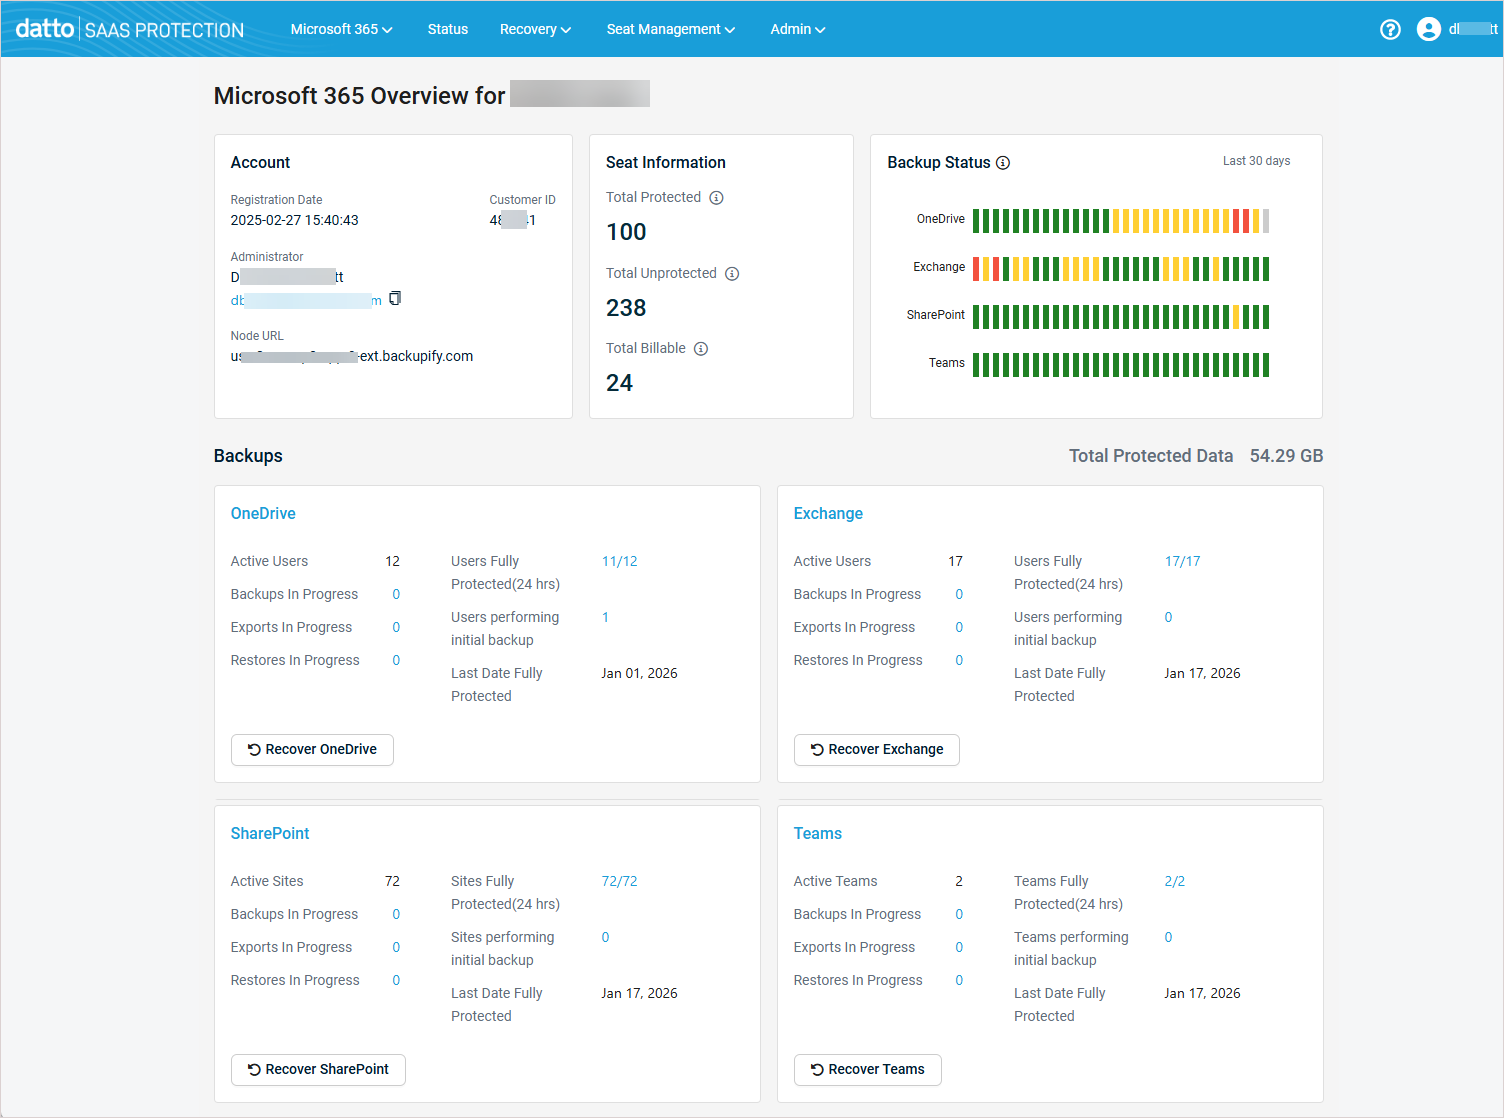Click info icon beside Total Unprotected
The width and height of the screenshot is (1504, 1118).
[732, 274]
